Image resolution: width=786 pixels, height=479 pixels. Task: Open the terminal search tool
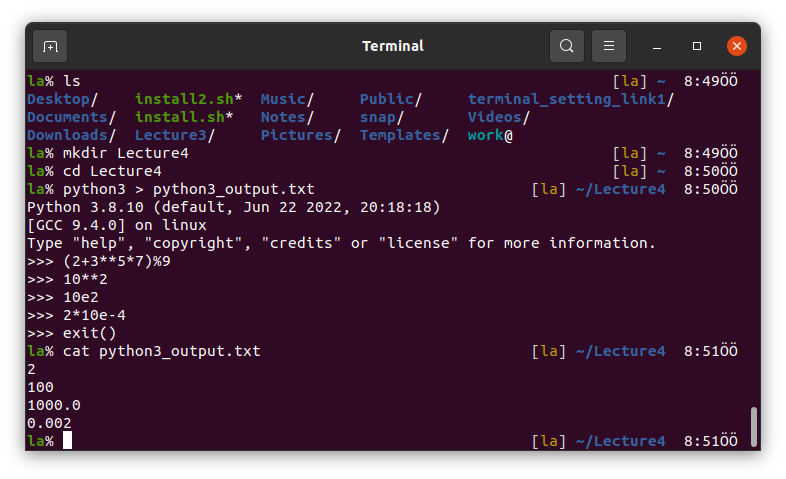coord(566,46)
